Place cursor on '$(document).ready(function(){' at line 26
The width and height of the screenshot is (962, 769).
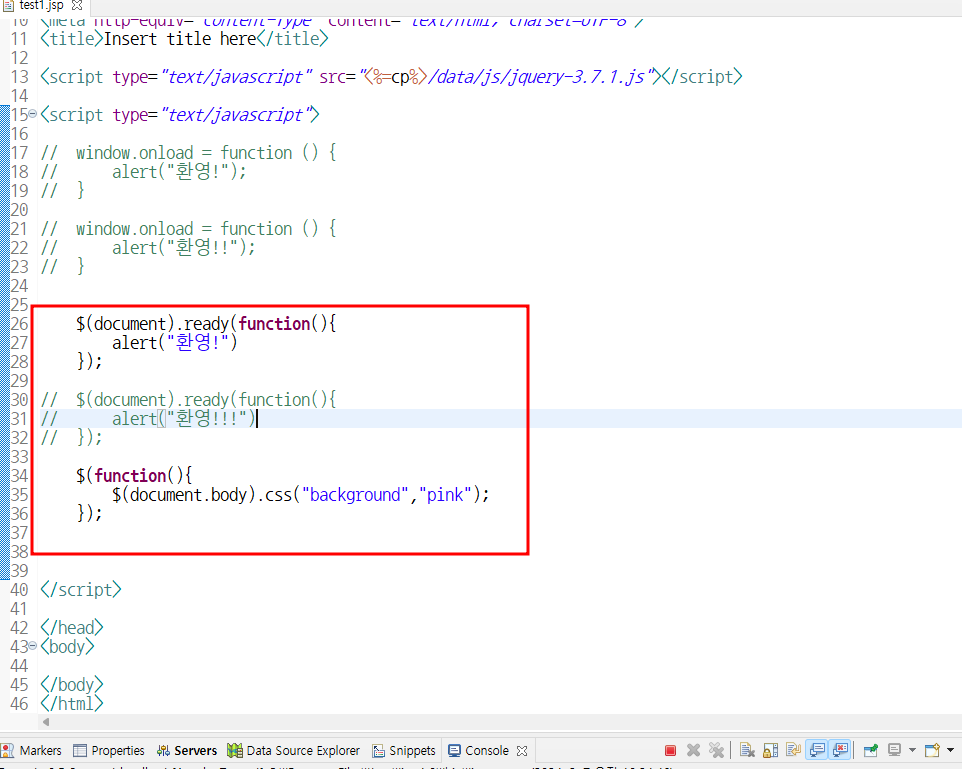pyautogui.click(x=206, y=323)
